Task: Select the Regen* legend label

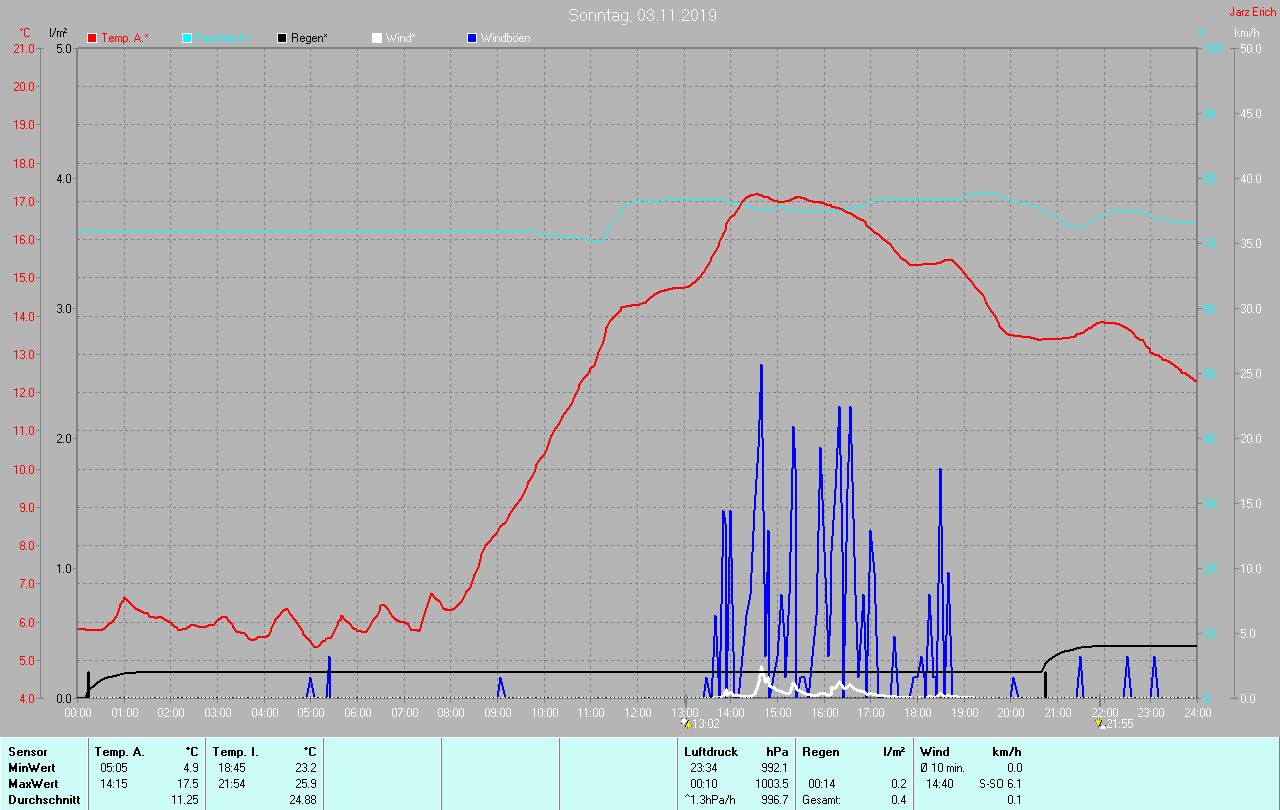Action: point(310,38)
